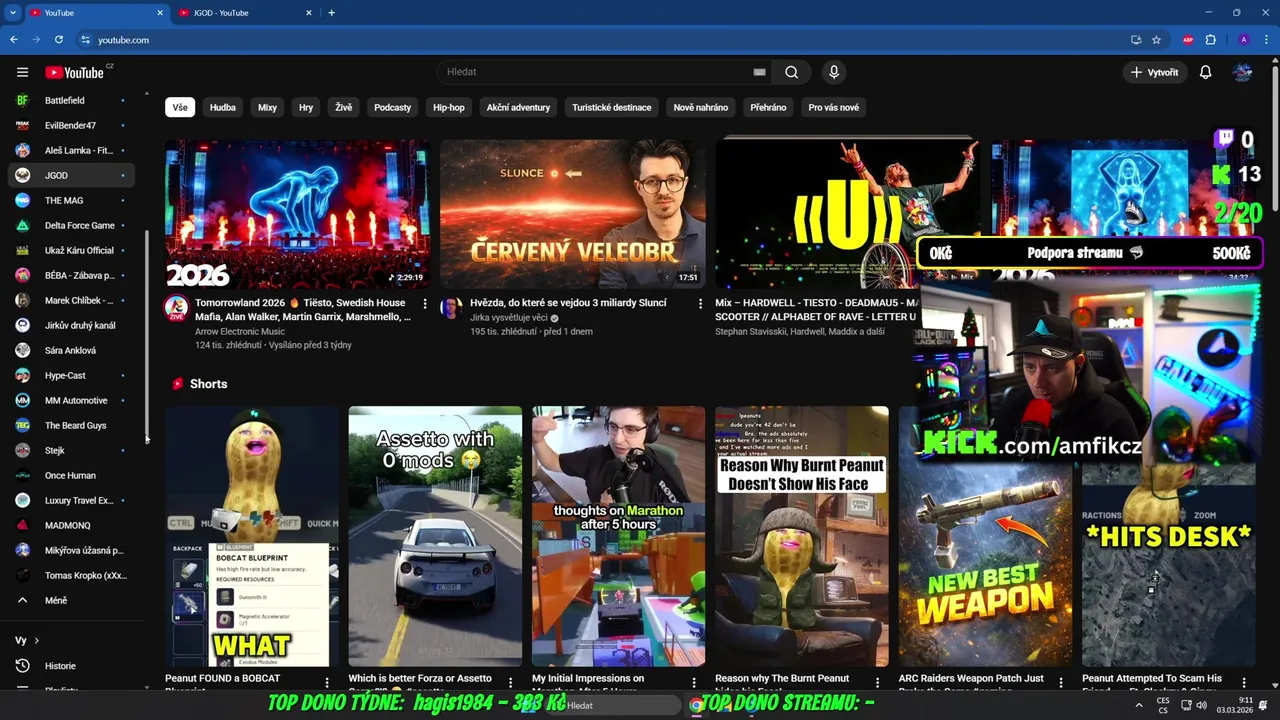Select the Přehráno chip
The height and width of the screenshot is (720, 1280).
click(x=768, y=107)
